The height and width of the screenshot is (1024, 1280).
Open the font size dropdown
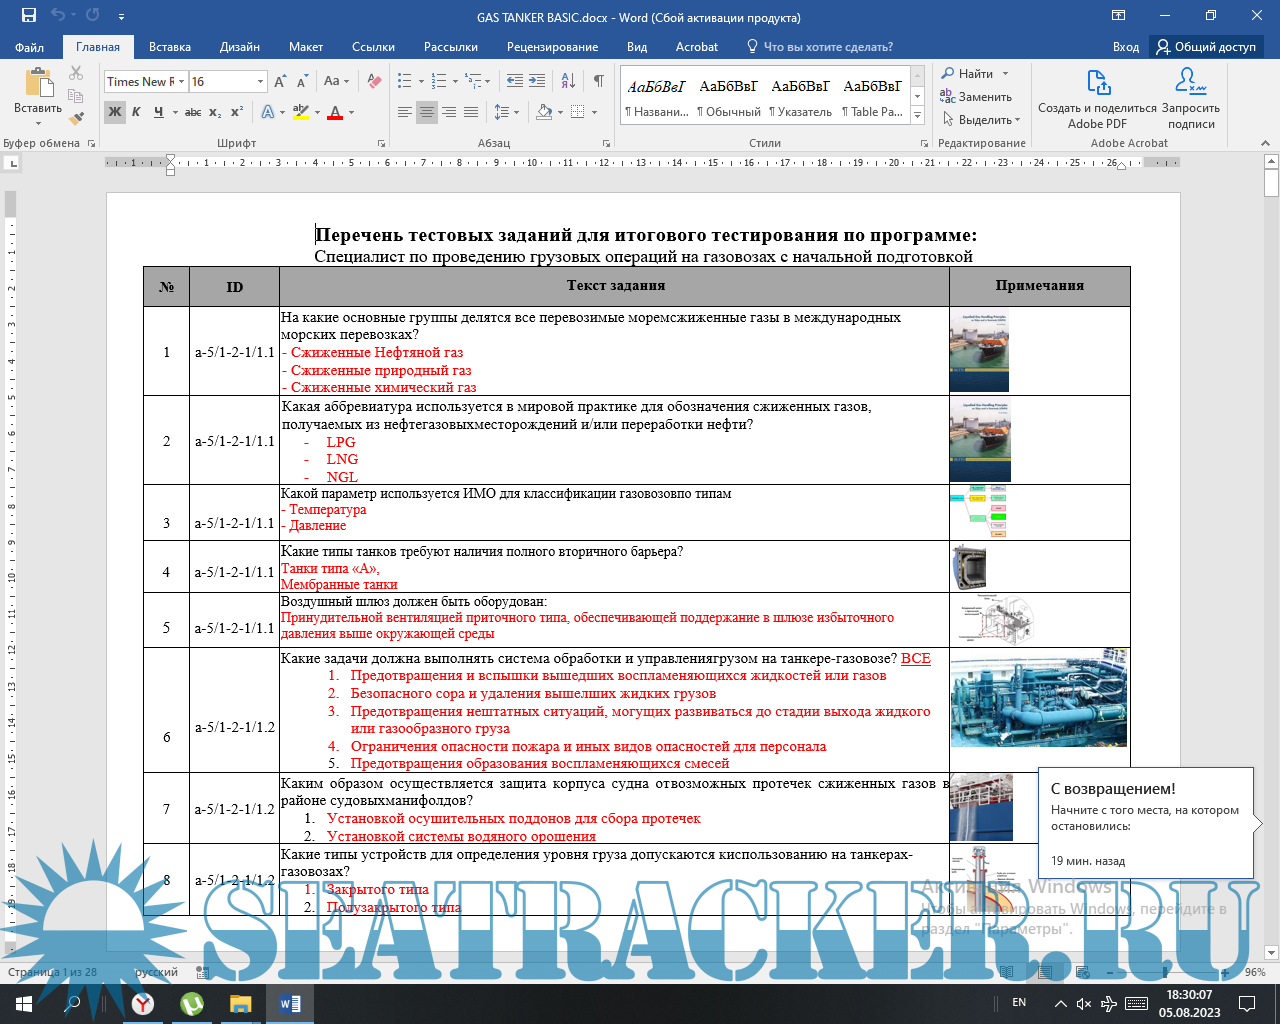pyautogui.click(x=261, y=82)
